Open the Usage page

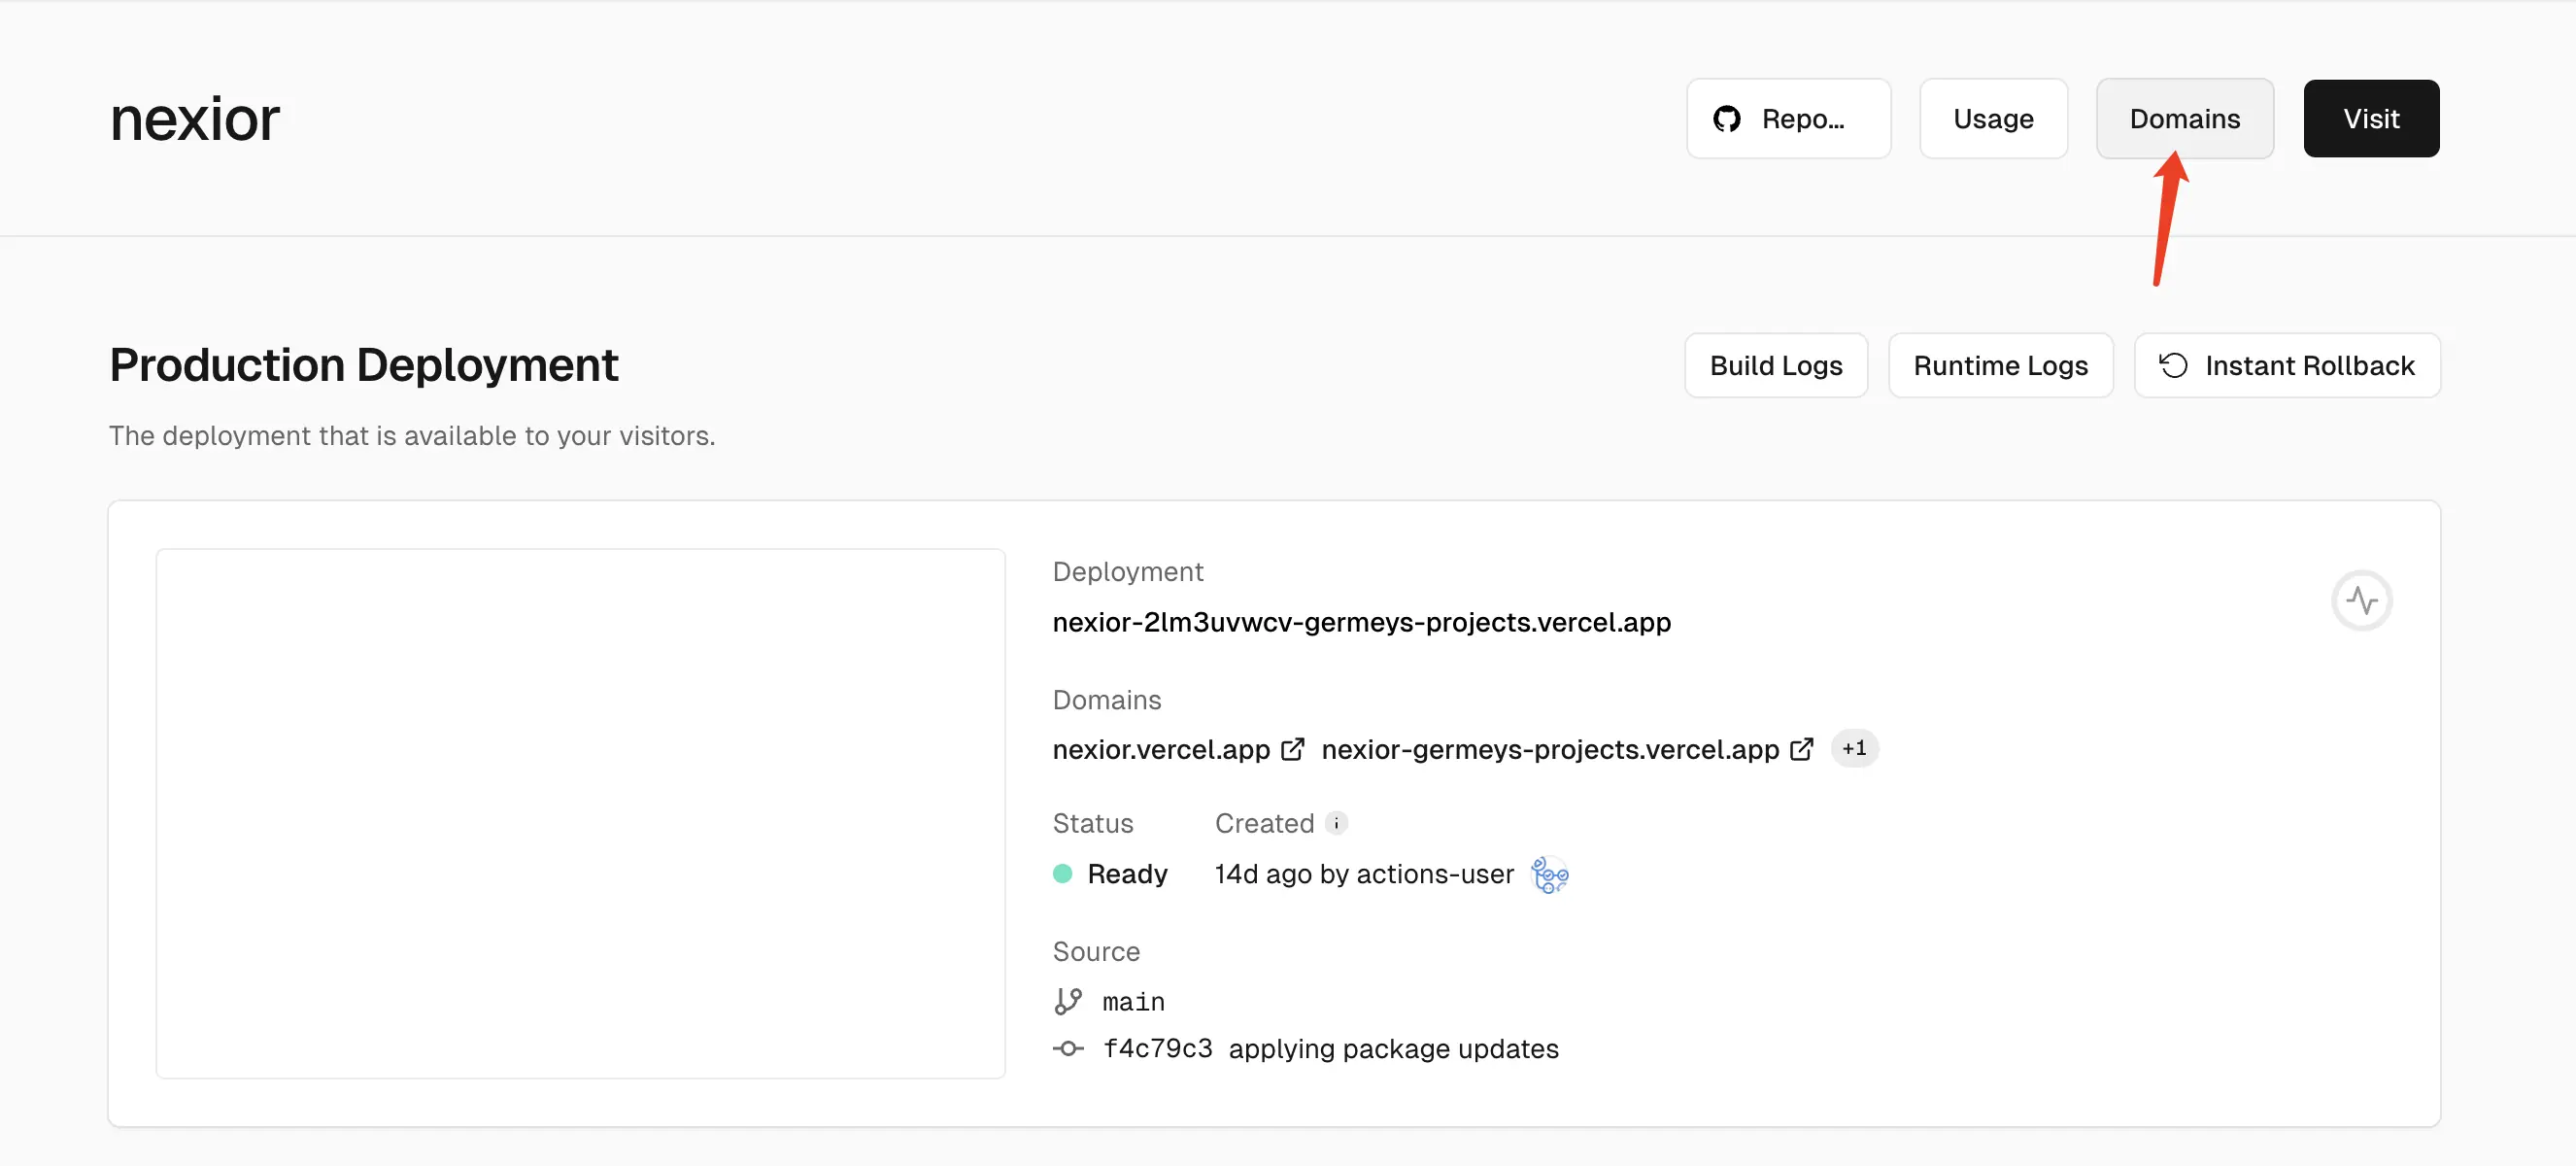point(1992,119)
